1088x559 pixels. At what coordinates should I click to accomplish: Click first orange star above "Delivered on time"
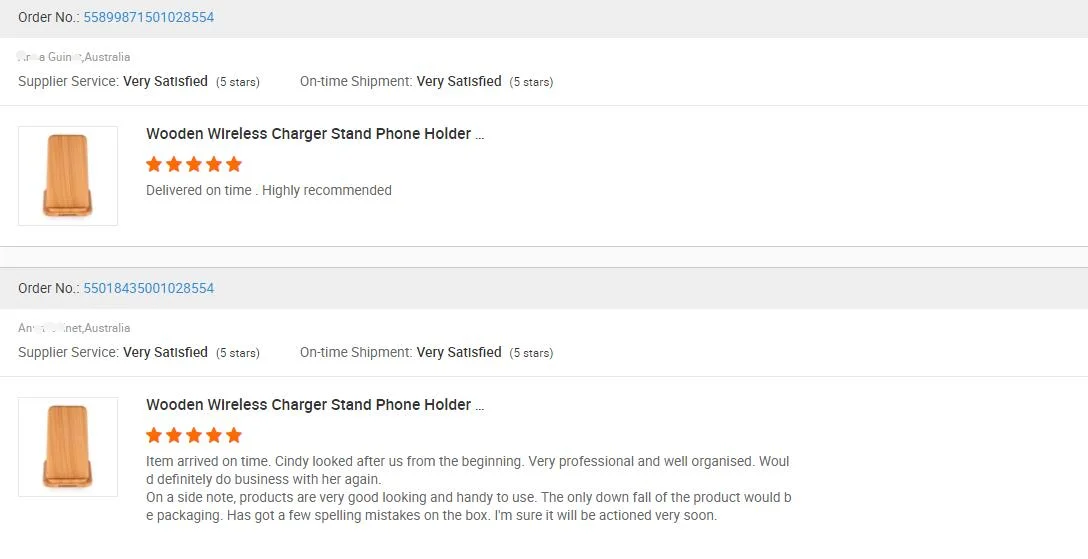154,164
